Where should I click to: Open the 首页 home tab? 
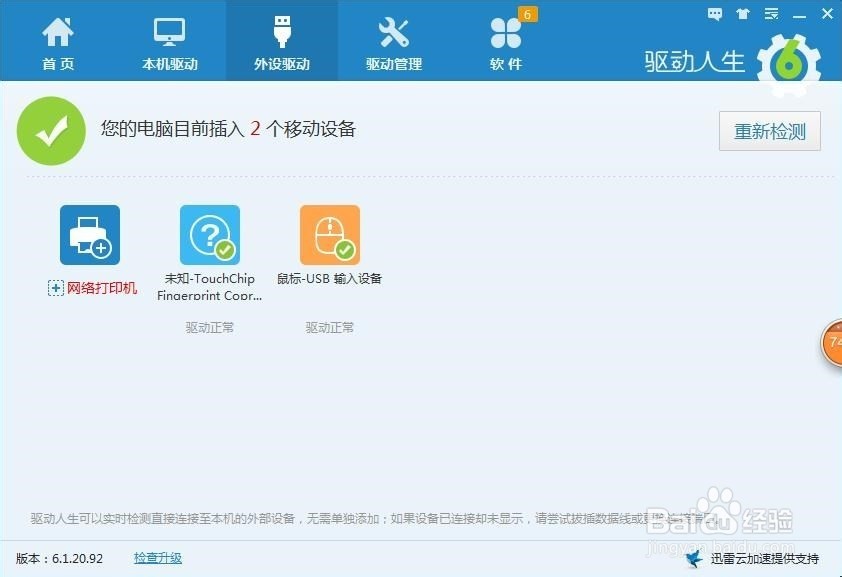[x=58, y=43]
